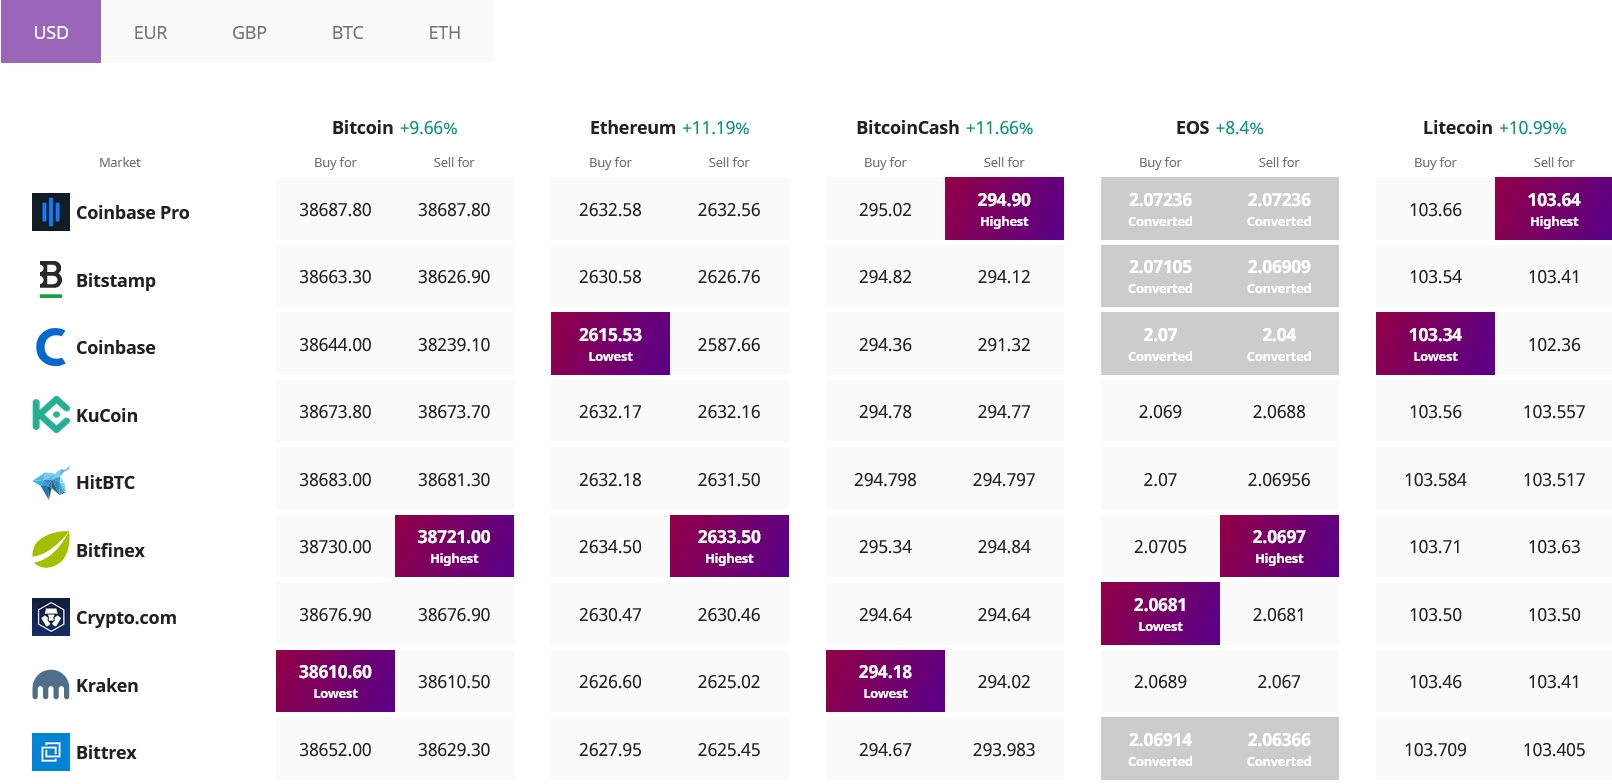This screenshot has height=784, width=1612.
Task: Click the Bitfinex leaf logo icon
Action: 51,549
